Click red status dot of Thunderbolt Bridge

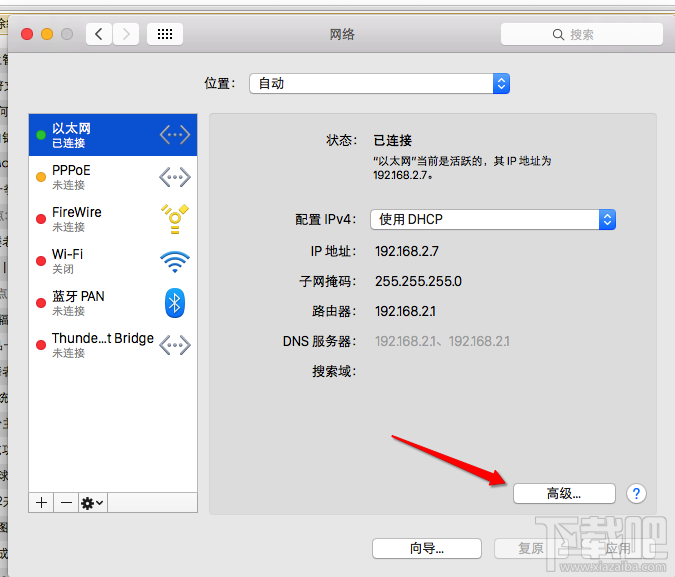coord(41,345)
